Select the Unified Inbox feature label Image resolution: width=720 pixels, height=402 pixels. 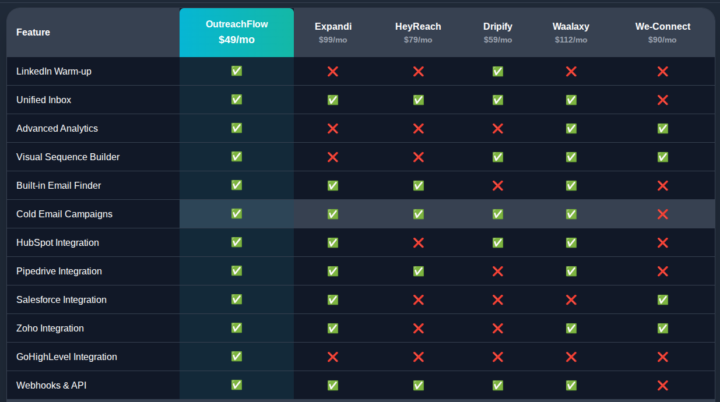click(44, 100)
